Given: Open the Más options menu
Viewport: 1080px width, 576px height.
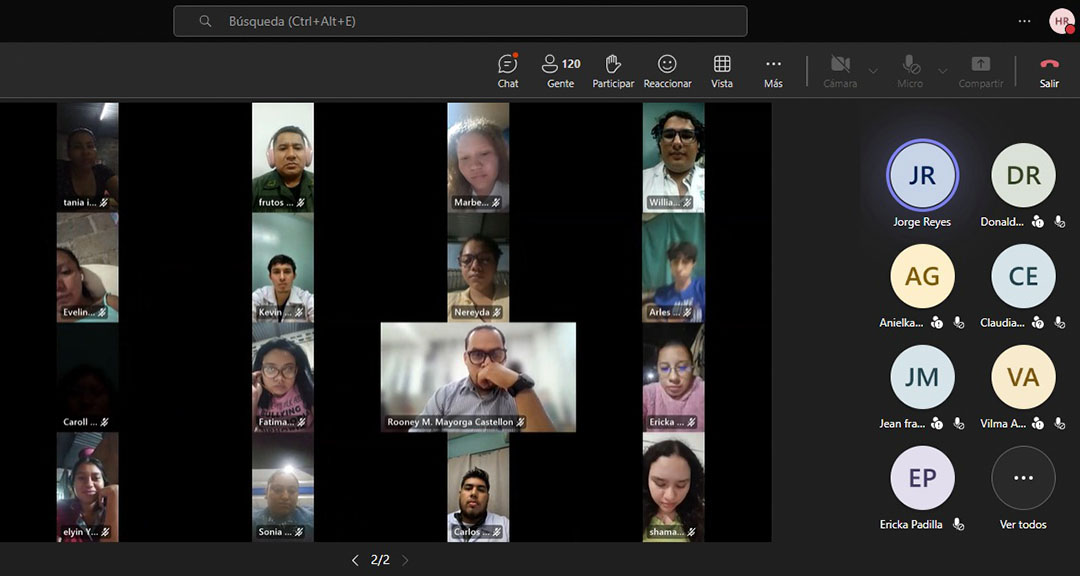Looking at the screenshot, I should pyautogui.click(x=773, y=70).
